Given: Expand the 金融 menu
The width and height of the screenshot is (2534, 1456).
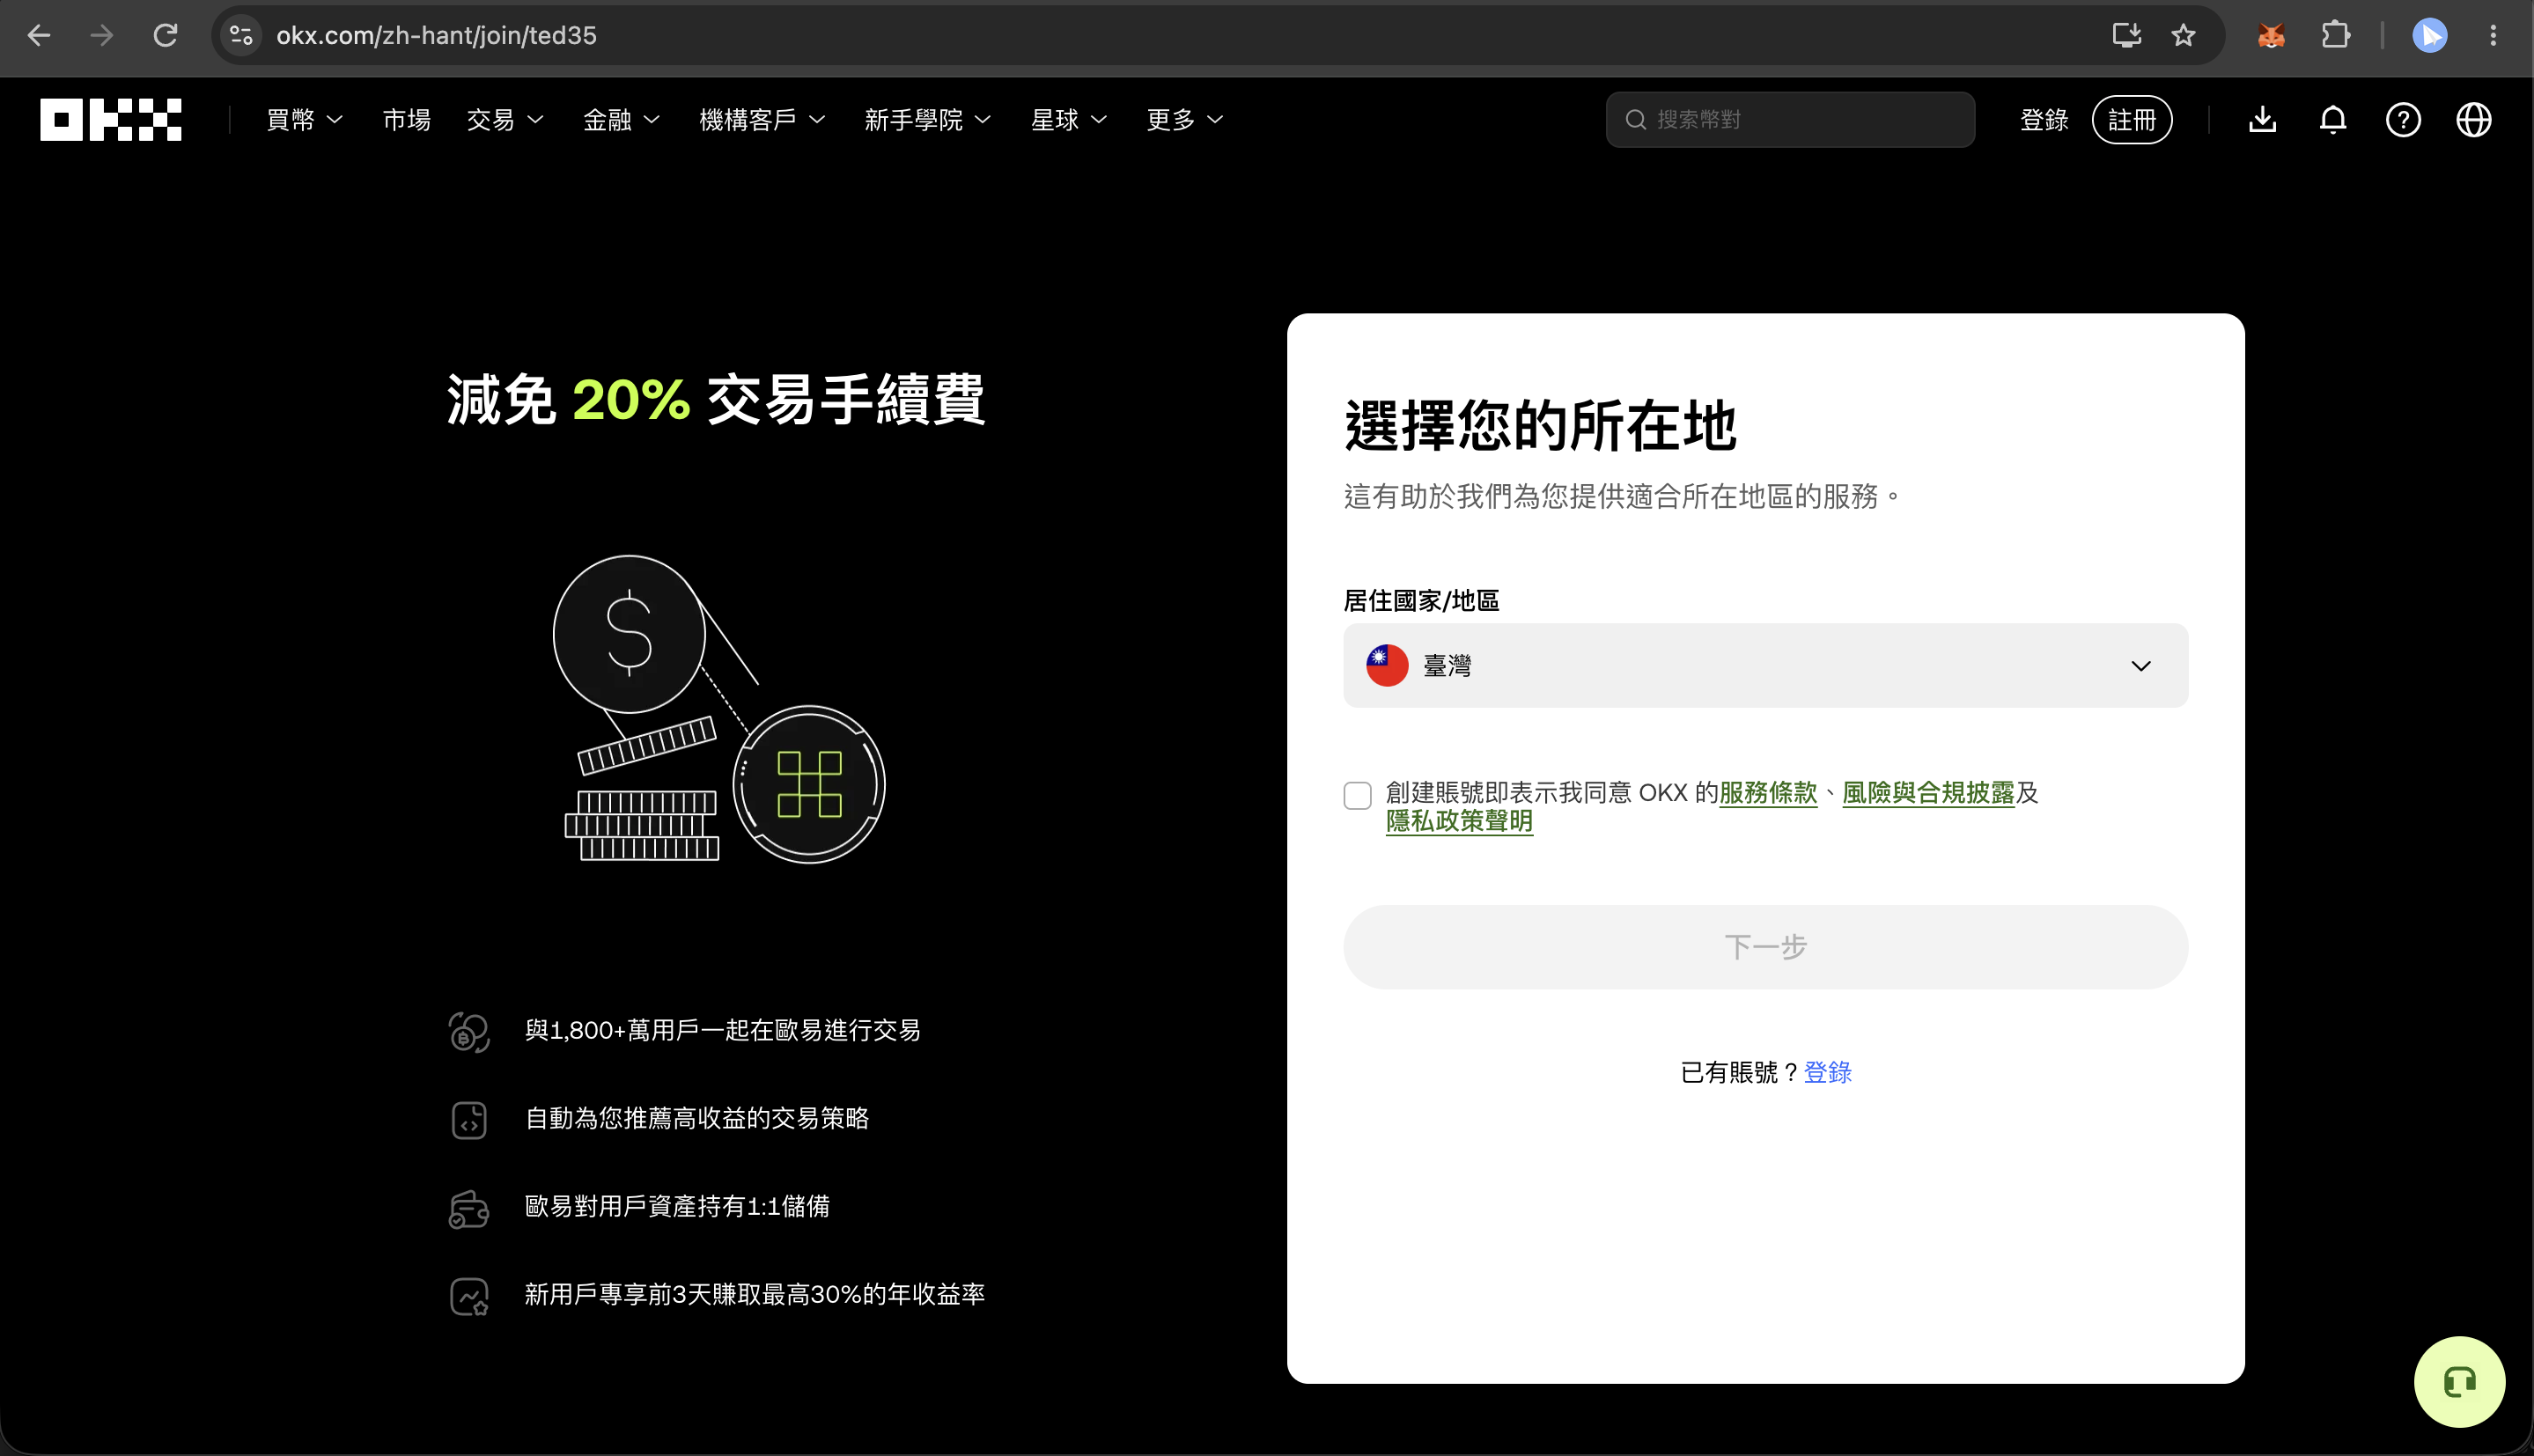Looking at the screenshot, I should [621, 120].
